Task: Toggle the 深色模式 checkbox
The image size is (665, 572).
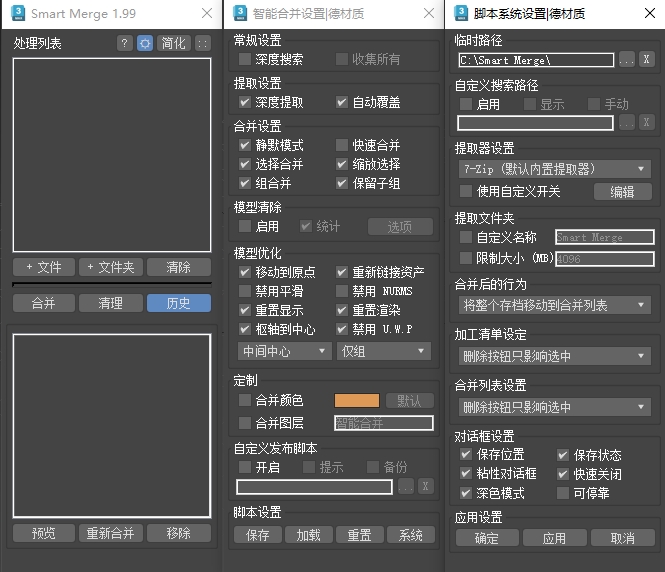Action: click(x=466, y=493)
